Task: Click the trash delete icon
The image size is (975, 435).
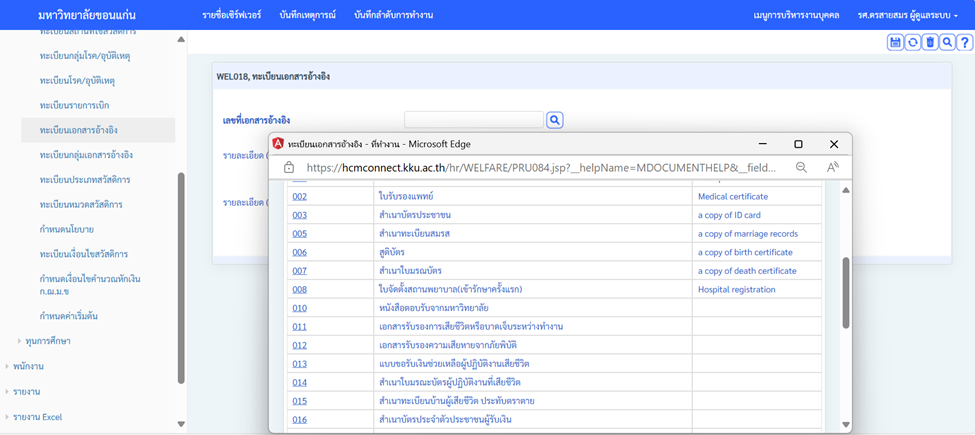Action: click(x=930, y=42)
